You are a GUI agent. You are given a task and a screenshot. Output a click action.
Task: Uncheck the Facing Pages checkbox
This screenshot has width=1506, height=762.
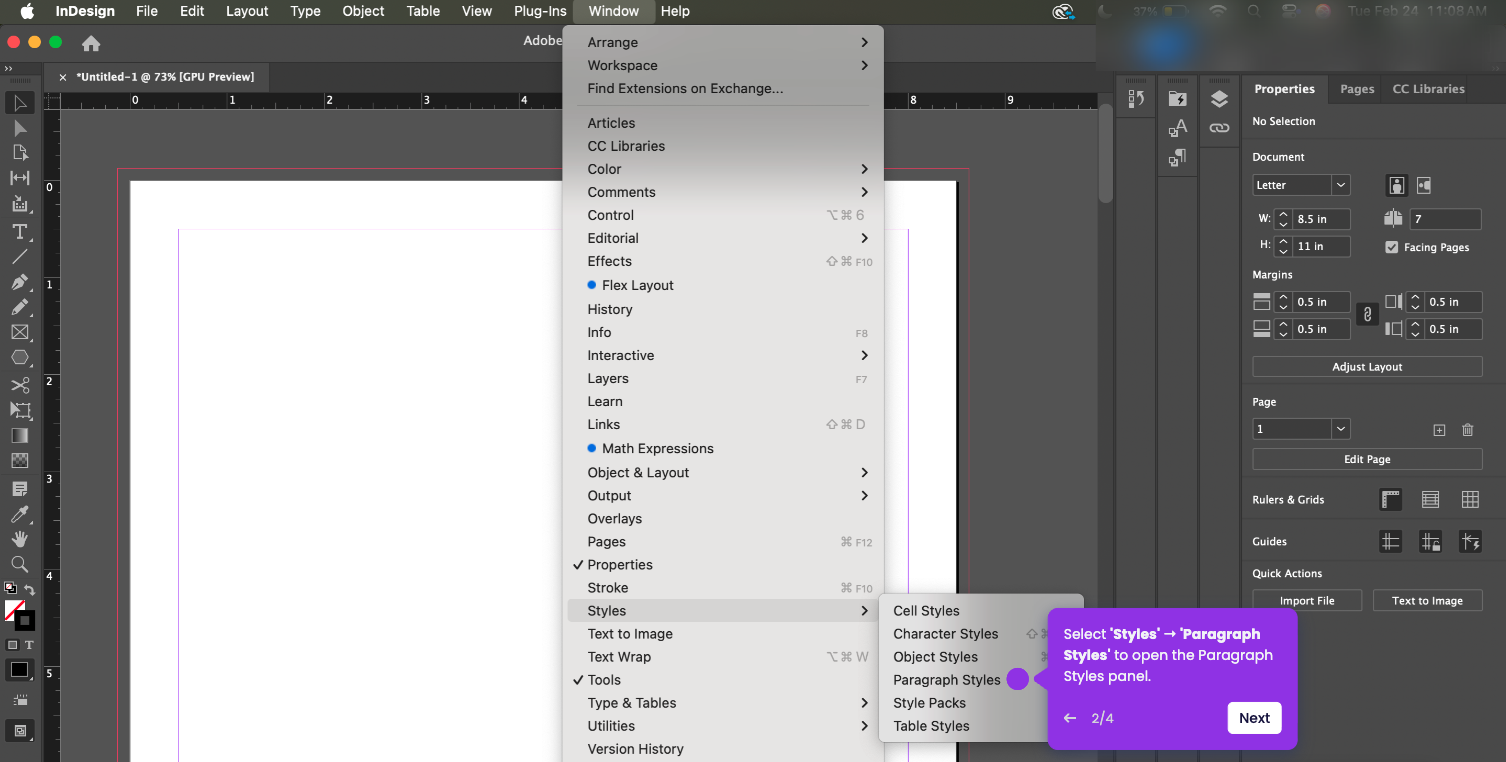click(1391, 247)
